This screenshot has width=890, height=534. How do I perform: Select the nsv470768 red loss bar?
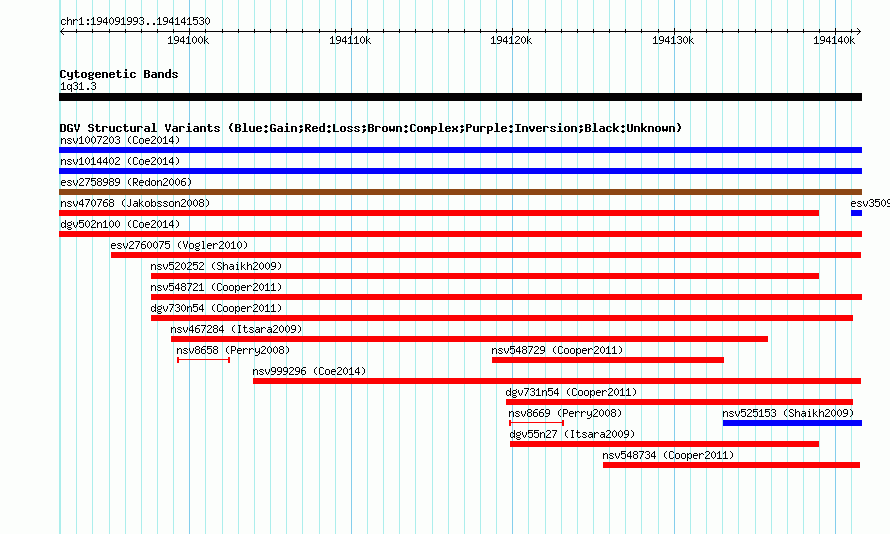pyautogui.click(x=439, y=213)
